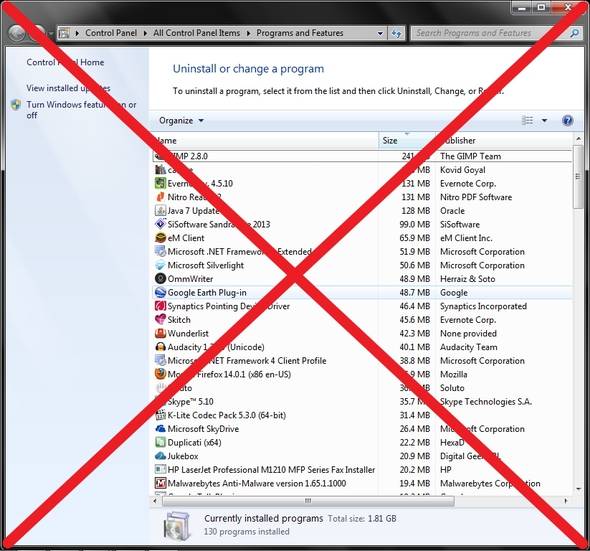Image resolution: width=590 pixels, height=551 pixels.
Task: Click the K-Lite Codec Pack icon
Action: coord(160,415)
